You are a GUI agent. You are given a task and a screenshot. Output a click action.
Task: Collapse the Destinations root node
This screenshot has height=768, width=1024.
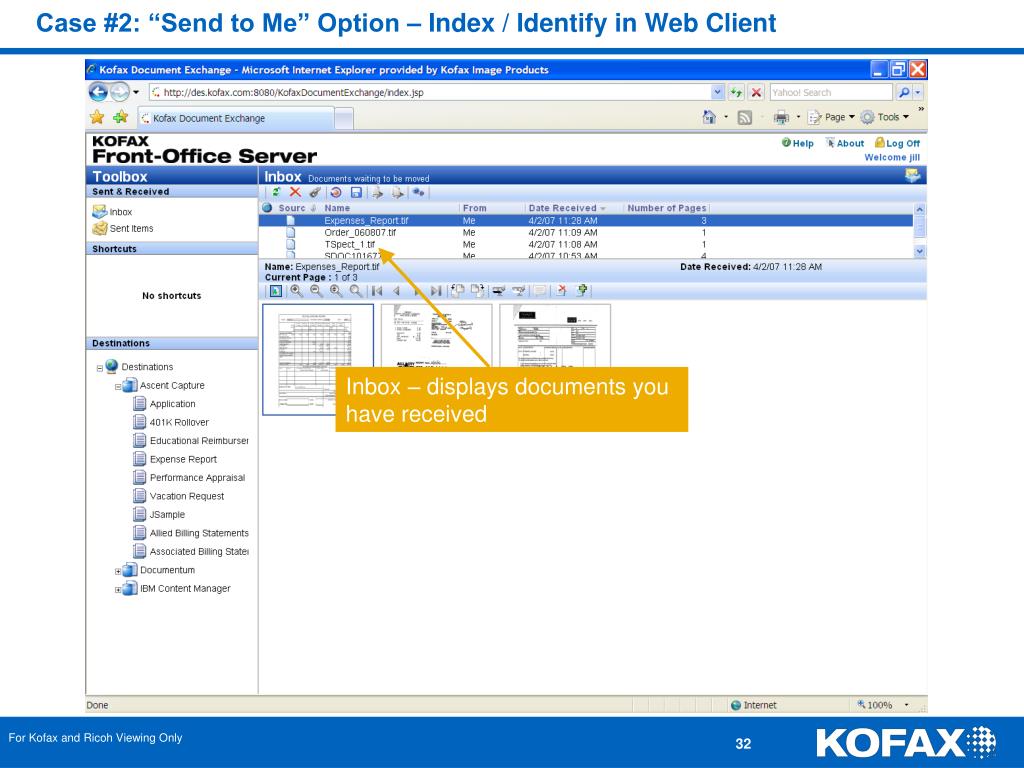coord(99,368)
